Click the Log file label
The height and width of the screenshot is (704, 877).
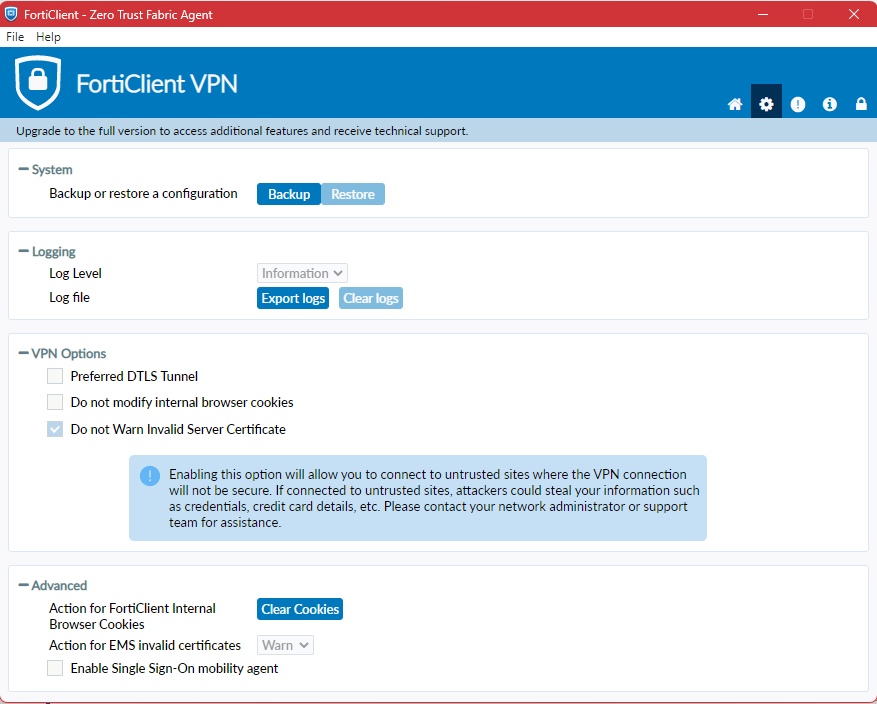[x=69, y=297]
